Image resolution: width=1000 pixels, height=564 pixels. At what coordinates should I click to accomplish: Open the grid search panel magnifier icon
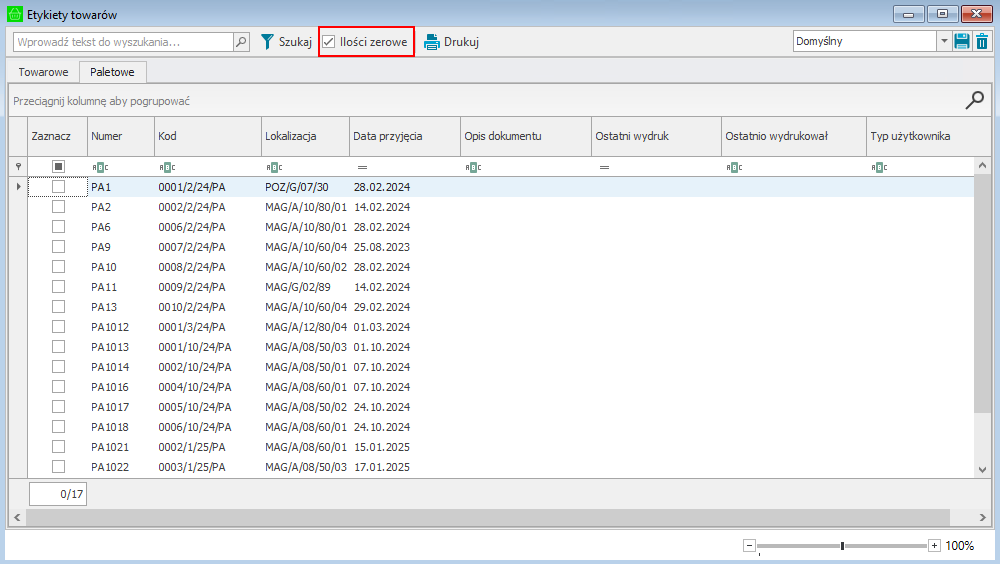[974, 100]
